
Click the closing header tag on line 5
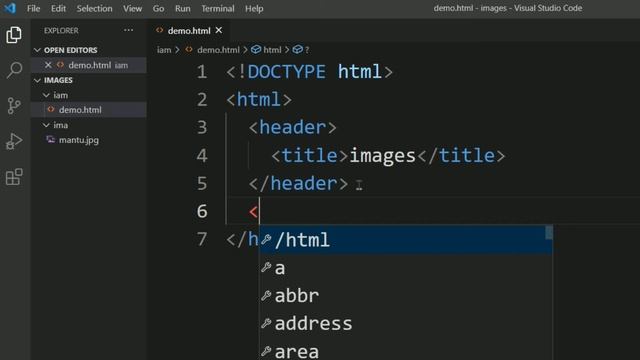(x=299, y=184)
